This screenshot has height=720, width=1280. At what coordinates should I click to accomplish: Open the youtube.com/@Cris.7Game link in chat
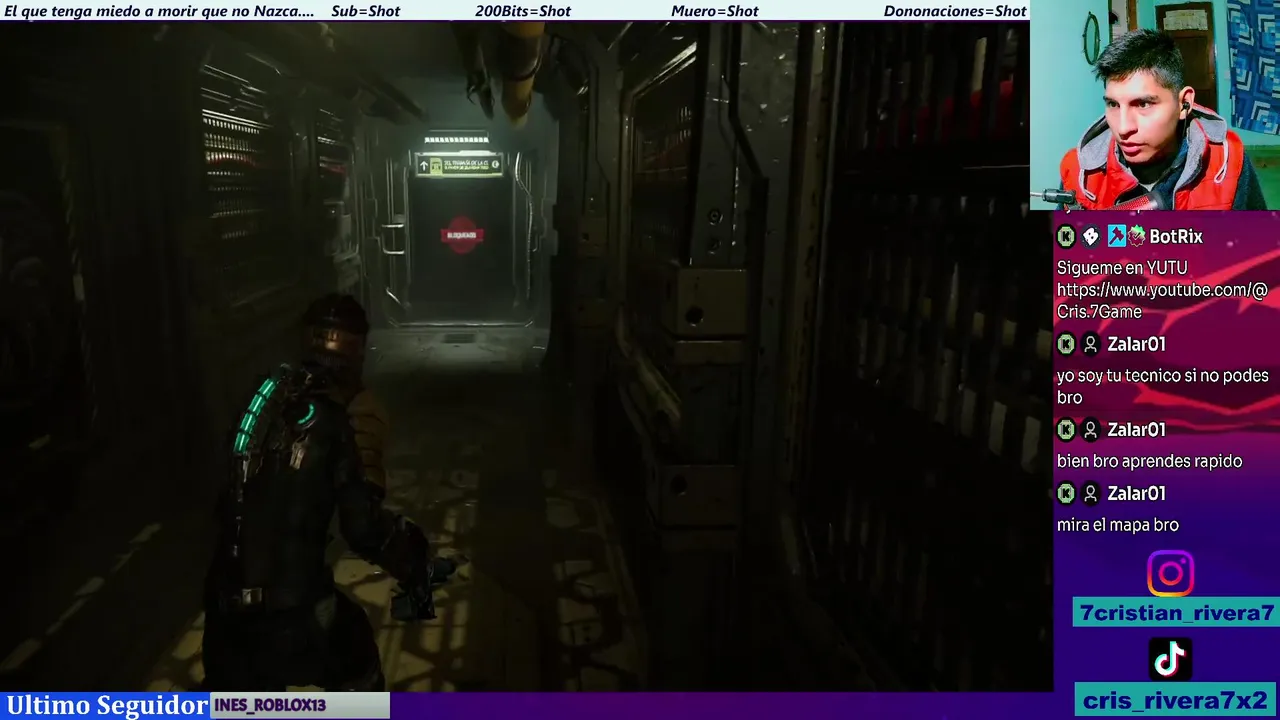tap(1162, 301)
